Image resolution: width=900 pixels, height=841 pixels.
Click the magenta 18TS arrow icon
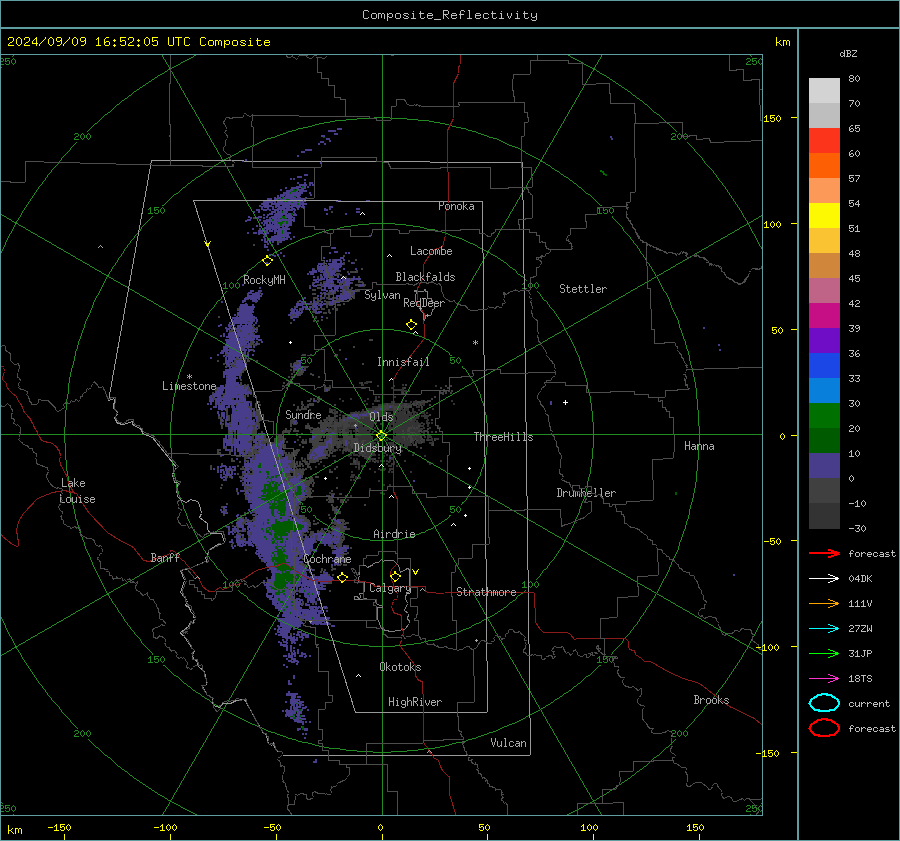click(x=824, y=679)
